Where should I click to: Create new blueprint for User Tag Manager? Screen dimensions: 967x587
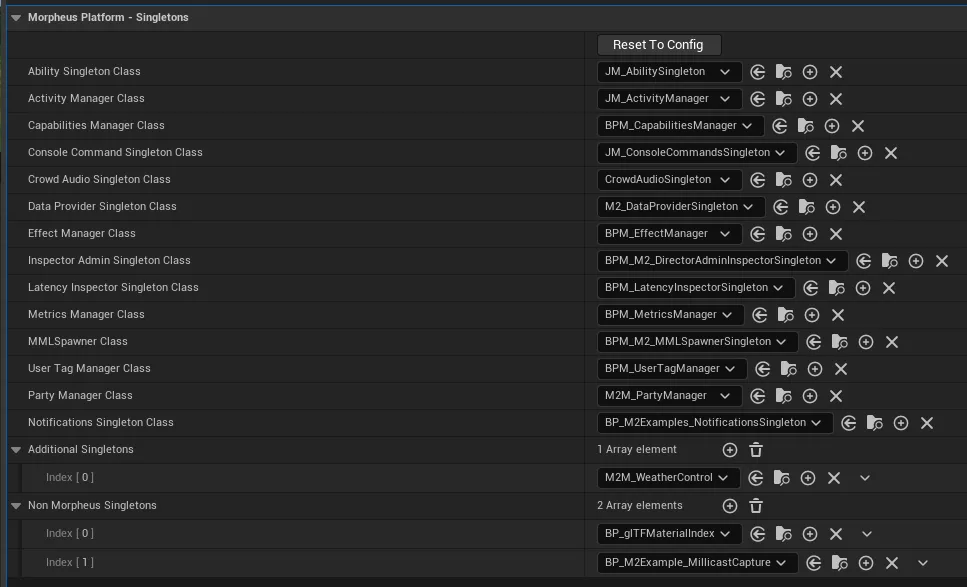pyautogui.click(x=815, y=369)
